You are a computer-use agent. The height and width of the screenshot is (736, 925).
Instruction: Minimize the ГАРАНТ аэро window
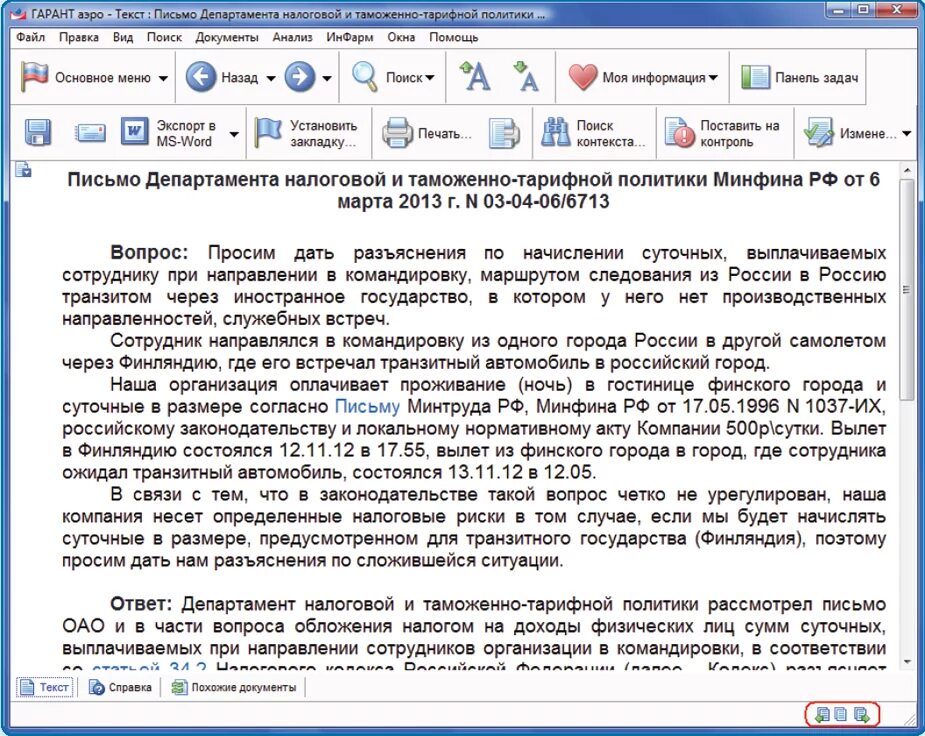click(x=839, y=10)
